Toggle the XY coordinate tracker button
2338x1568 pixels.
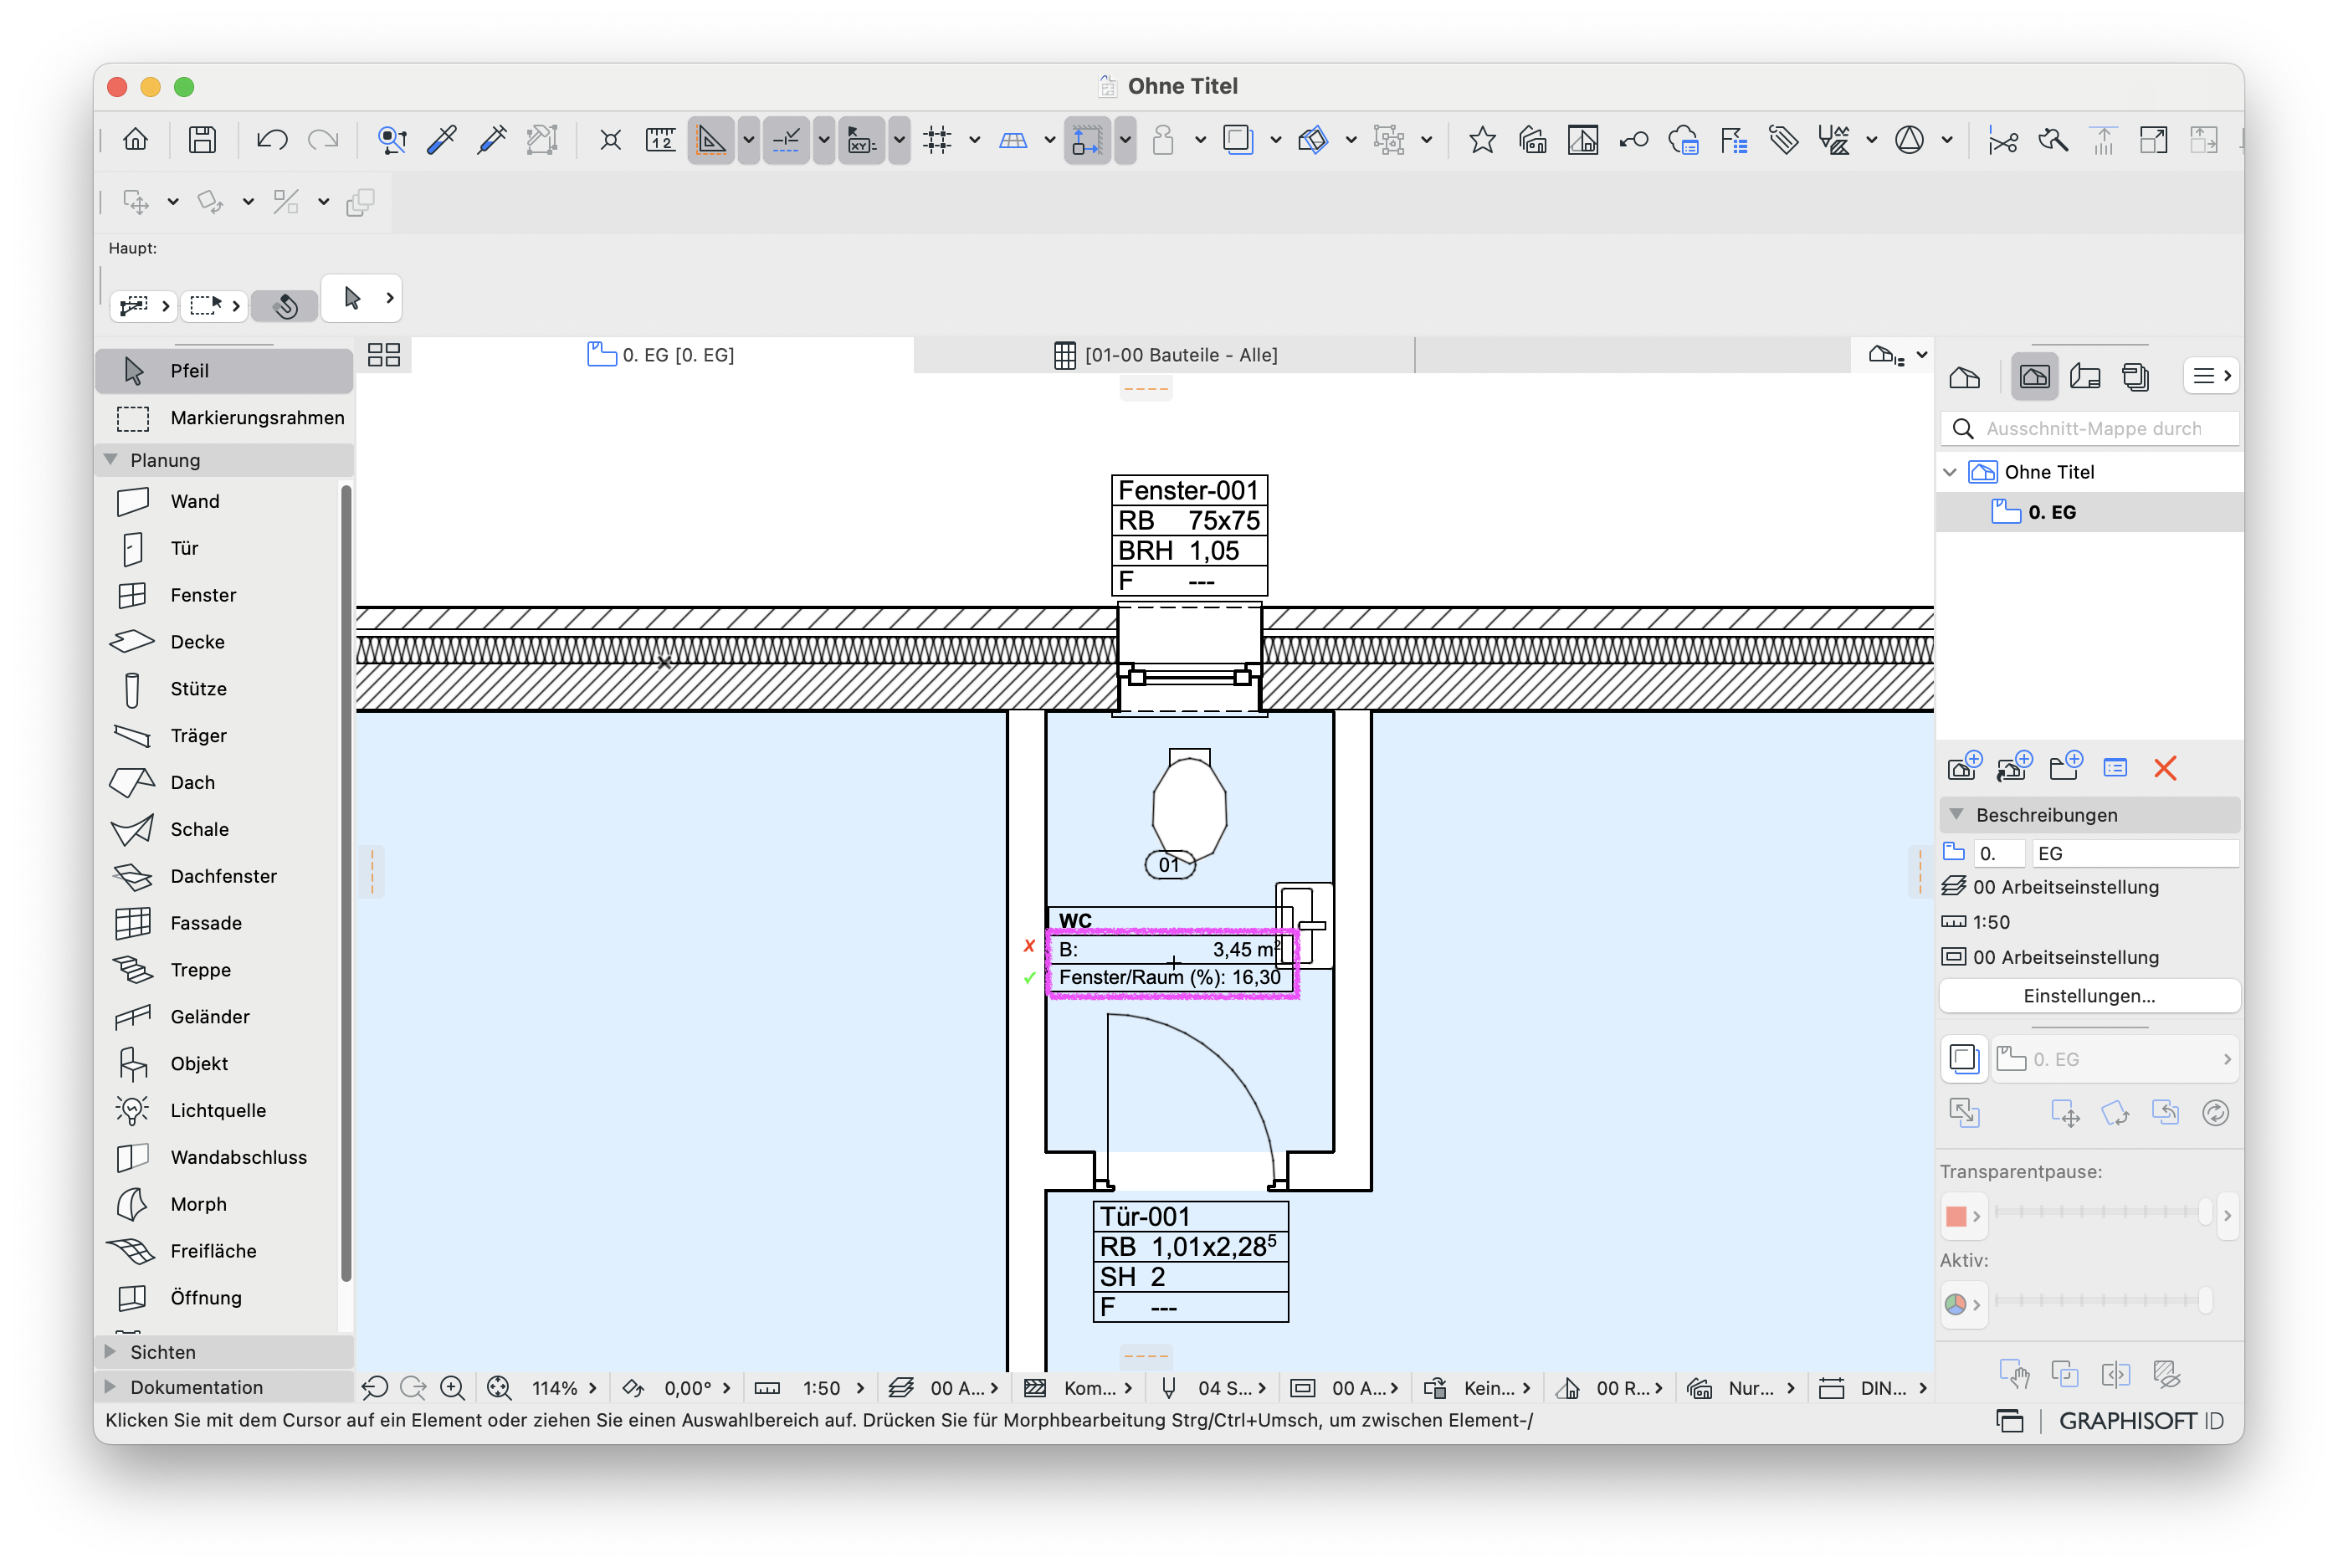pos(862,140)
